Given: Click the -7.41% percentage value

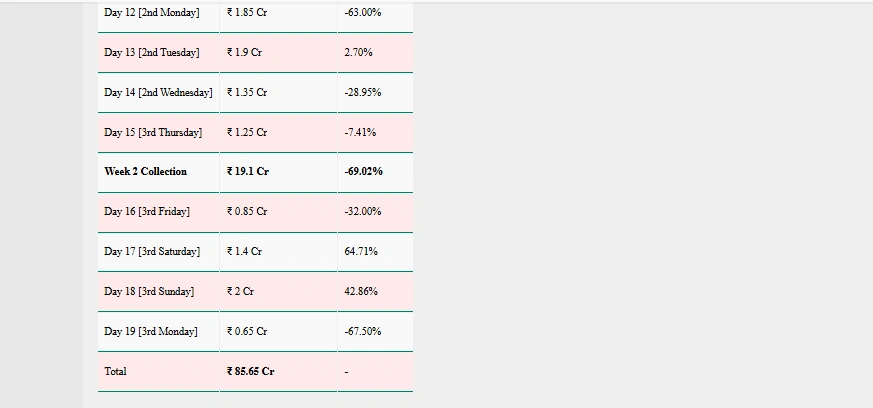Looking at the screenshot, I should pos(360,132).
